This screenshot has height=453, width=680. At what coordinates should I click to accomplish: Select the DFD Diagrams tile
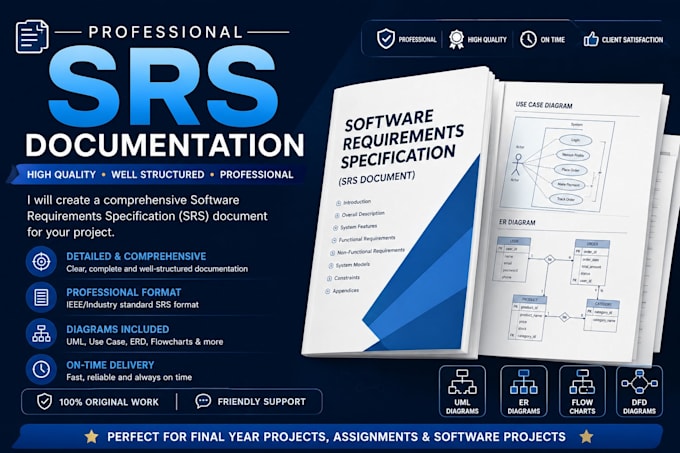click(639, 391)
